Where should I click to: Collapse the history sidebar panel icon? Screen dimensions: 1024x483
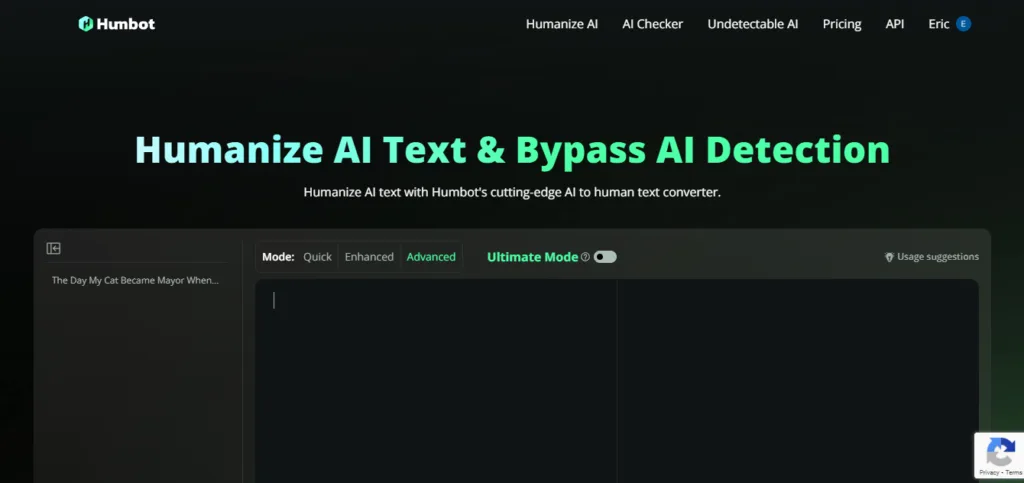(x=54, y=248)
